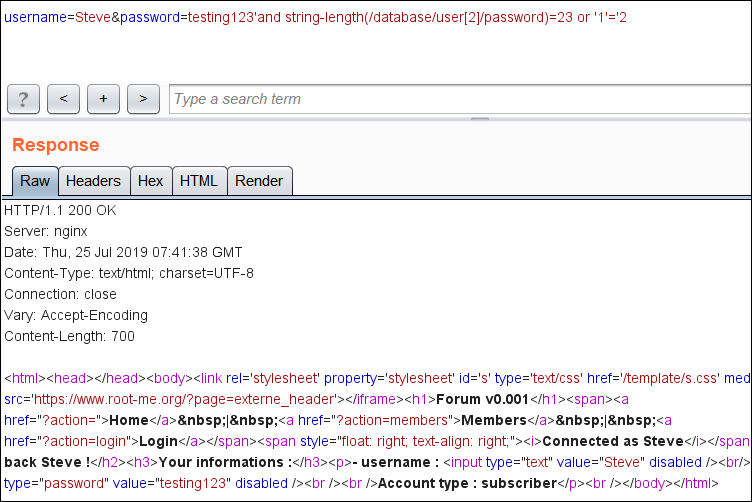752x502 pixels.
Task: Open the search help question-mark button
Action: coord(24,99)
